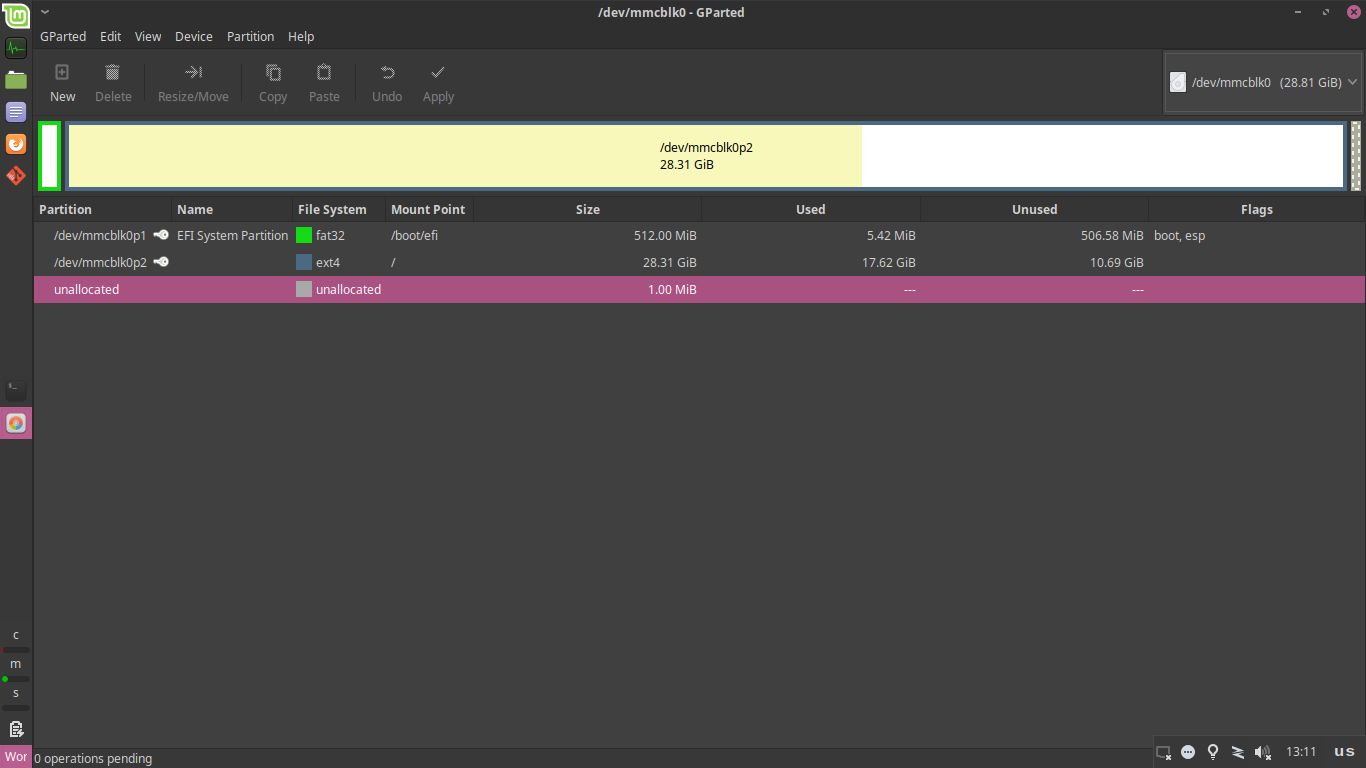
Task: Open the View menu
Action: coord(148,36)
